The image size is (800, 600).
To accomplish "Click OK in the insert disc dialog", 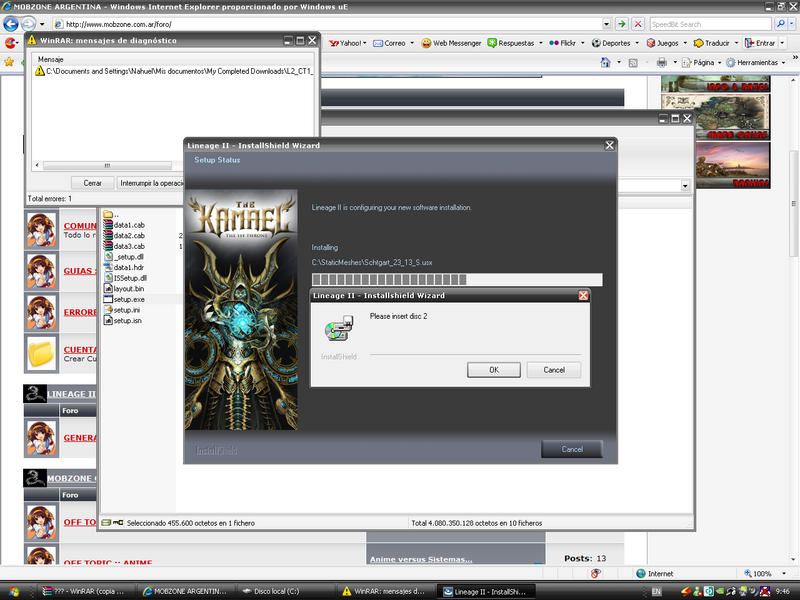I will click(494, 370).
